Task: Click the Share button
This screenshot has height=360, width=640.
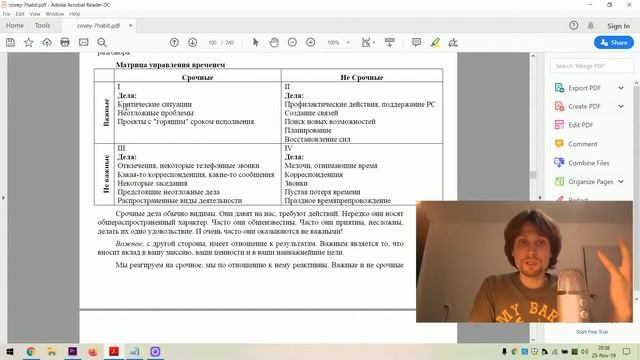Action: coord(614,42)
